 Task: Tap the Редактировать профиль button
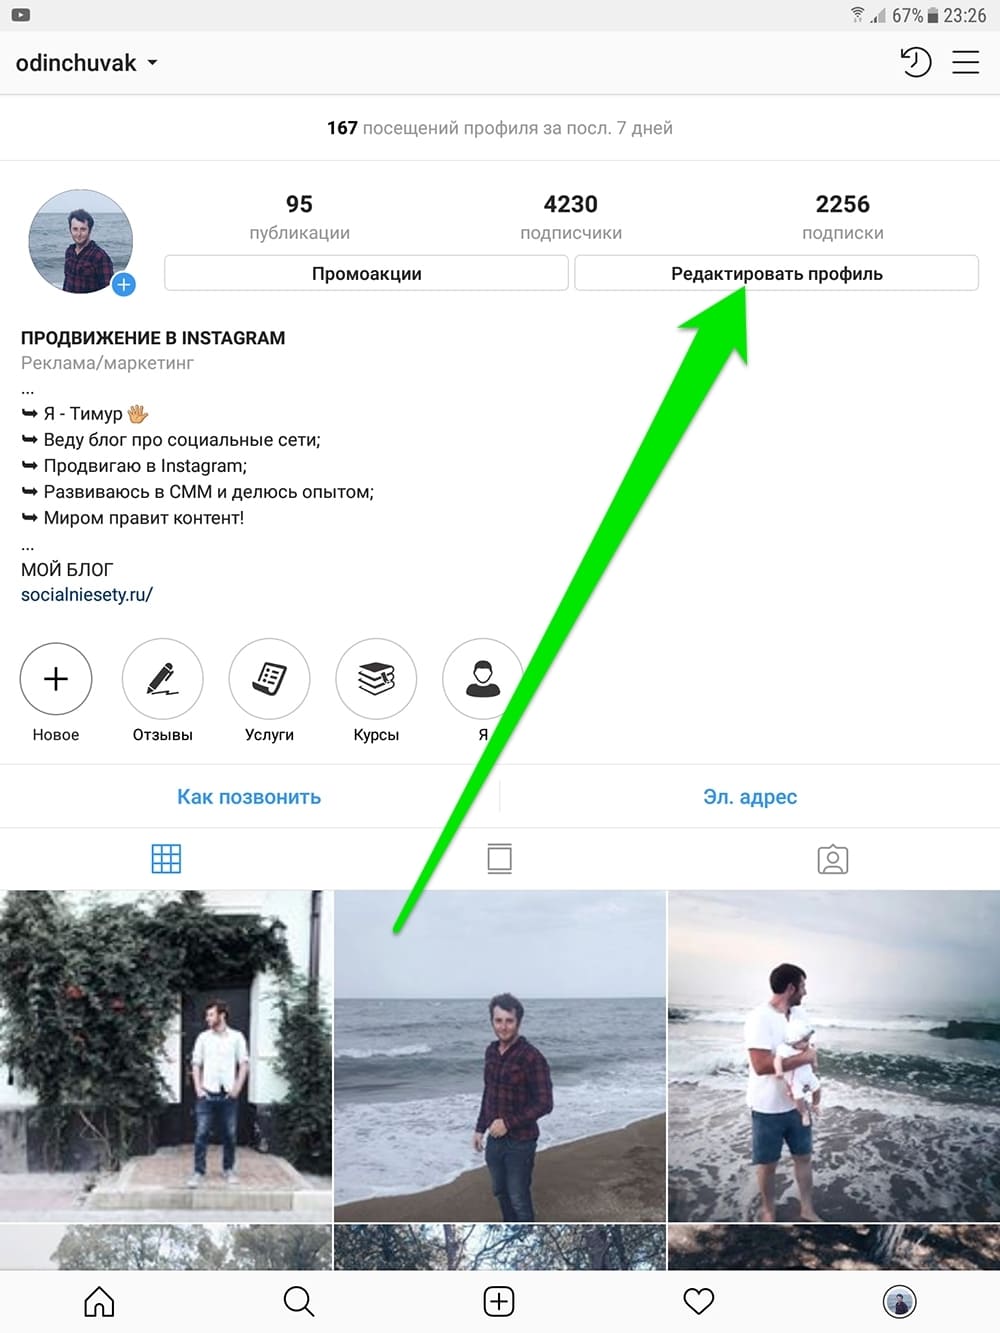(777, 273)
